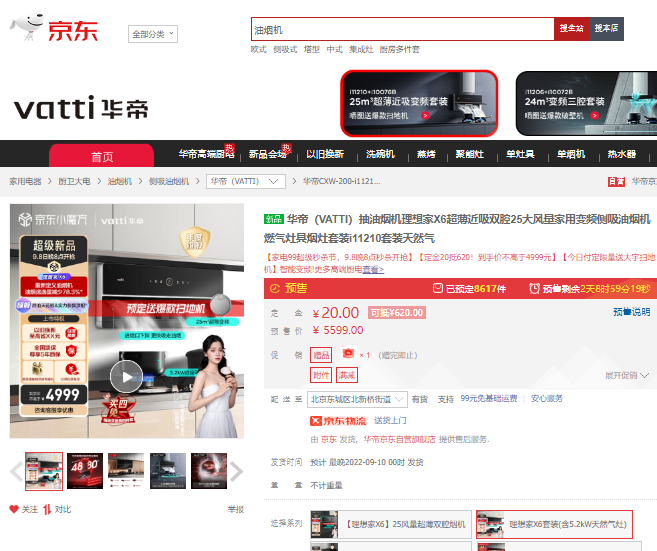Open the 单烟机 menu item
Screen dimensions: 657x551
coord(571,154)
